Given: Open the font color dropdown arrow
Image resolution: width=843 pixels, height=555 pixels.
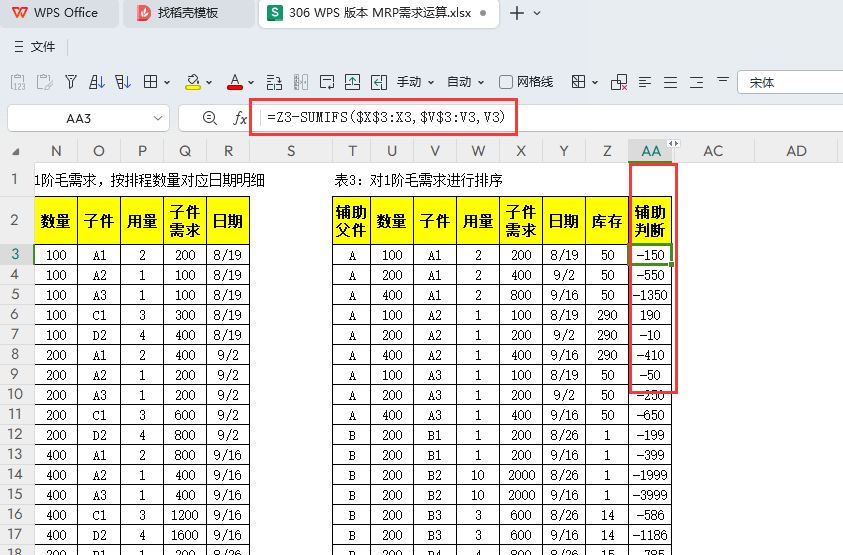Looking at the screenshot, I should point(251,82).
